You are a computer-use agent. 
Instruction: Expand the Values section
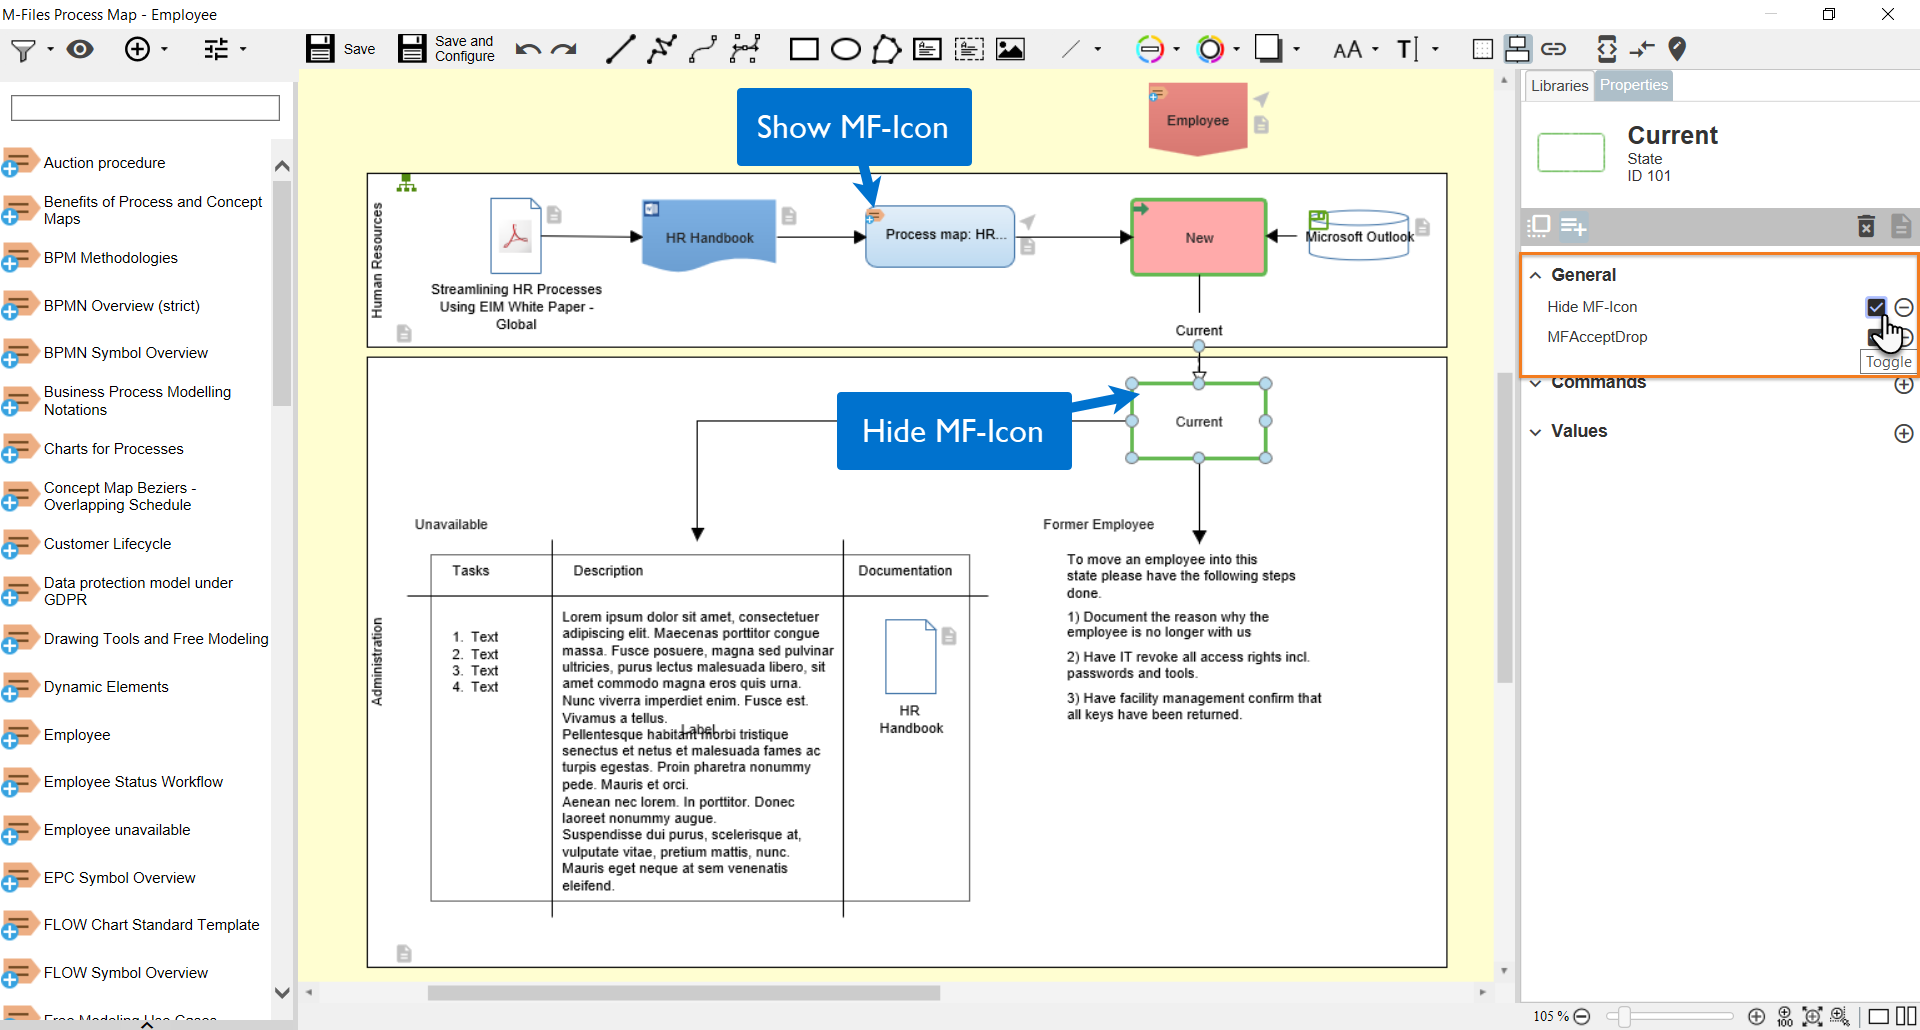pyautogui.click(x=1536, y=432)
